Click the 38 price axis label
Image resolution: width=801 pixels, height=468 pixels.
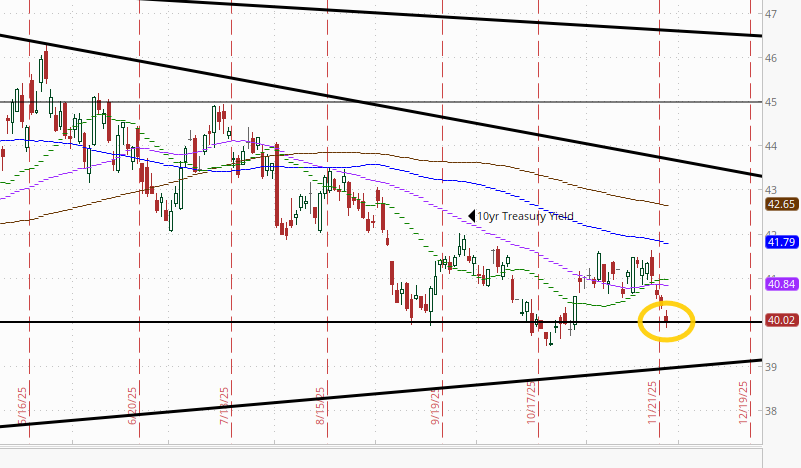click(771, 411)
